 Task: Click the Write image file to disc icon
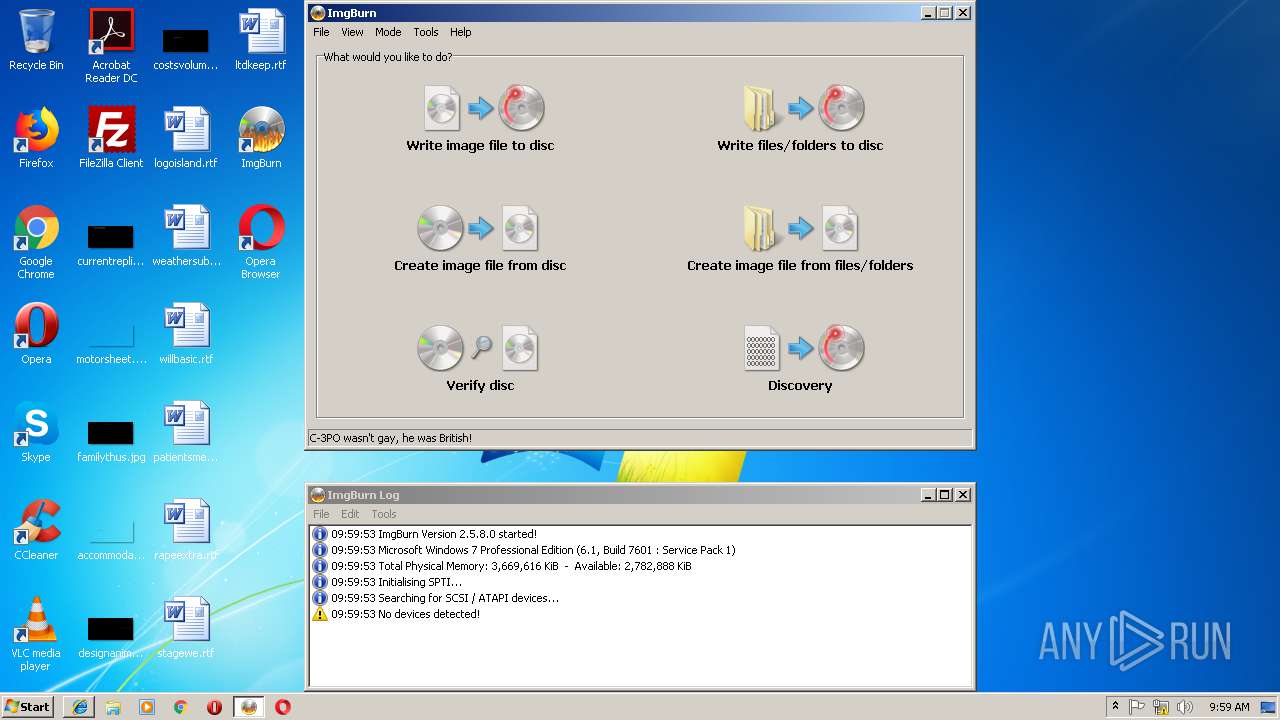(x=484, y=107)
